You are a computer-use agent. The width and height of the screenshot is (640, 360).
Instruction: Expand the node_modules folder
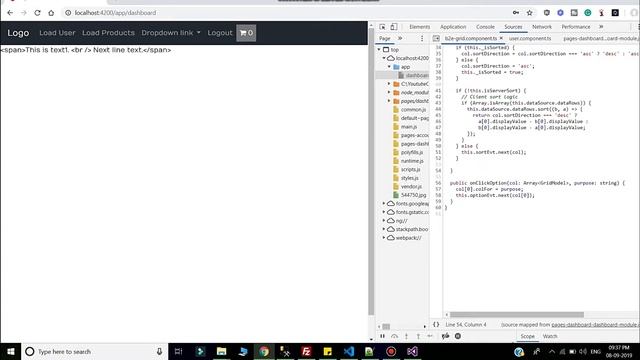point(389,92)
